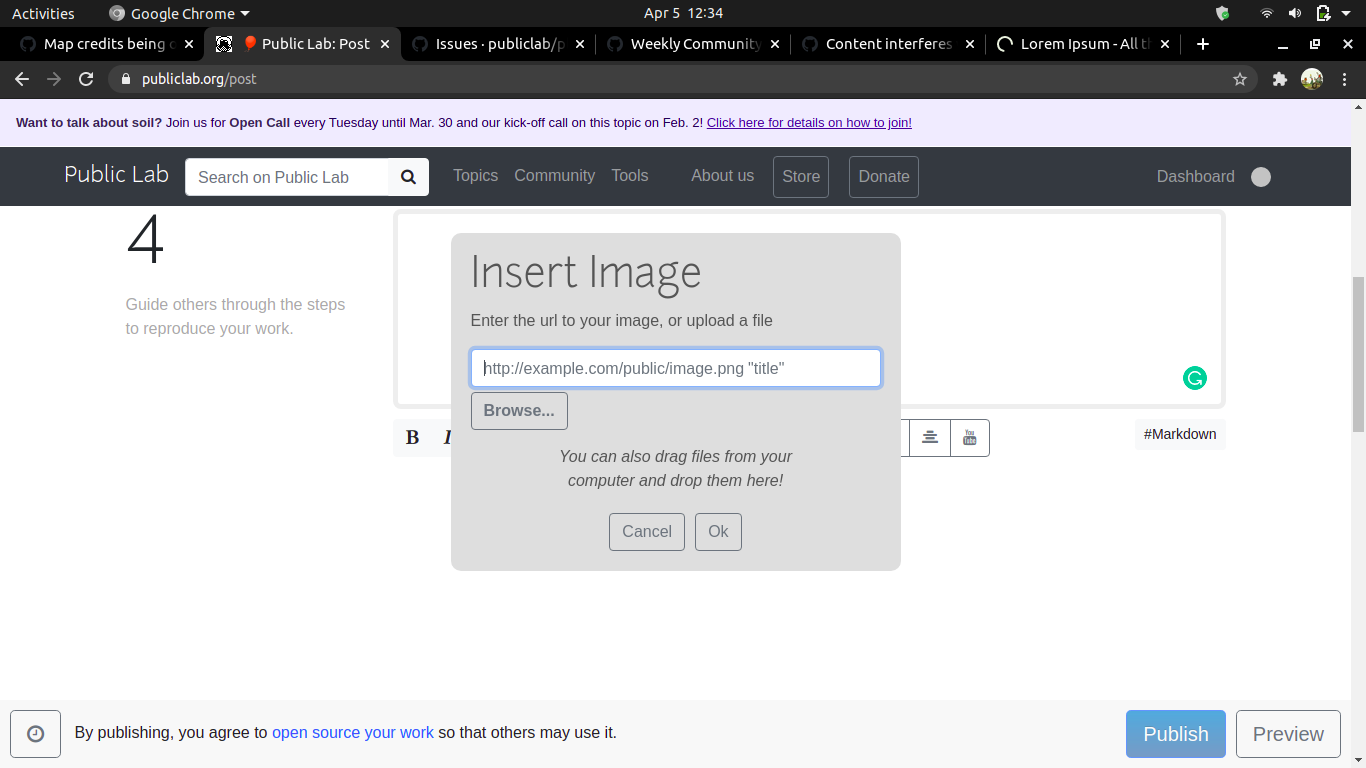Follow the open source your work link

352,733
